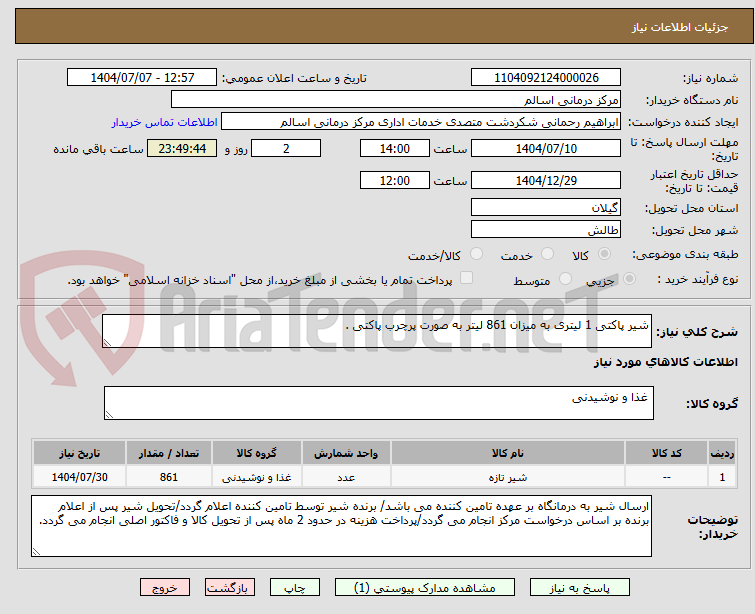Click the خروج exit button
Image resolution: width=755 pixels, height=614 pixels.
[165, 588]
